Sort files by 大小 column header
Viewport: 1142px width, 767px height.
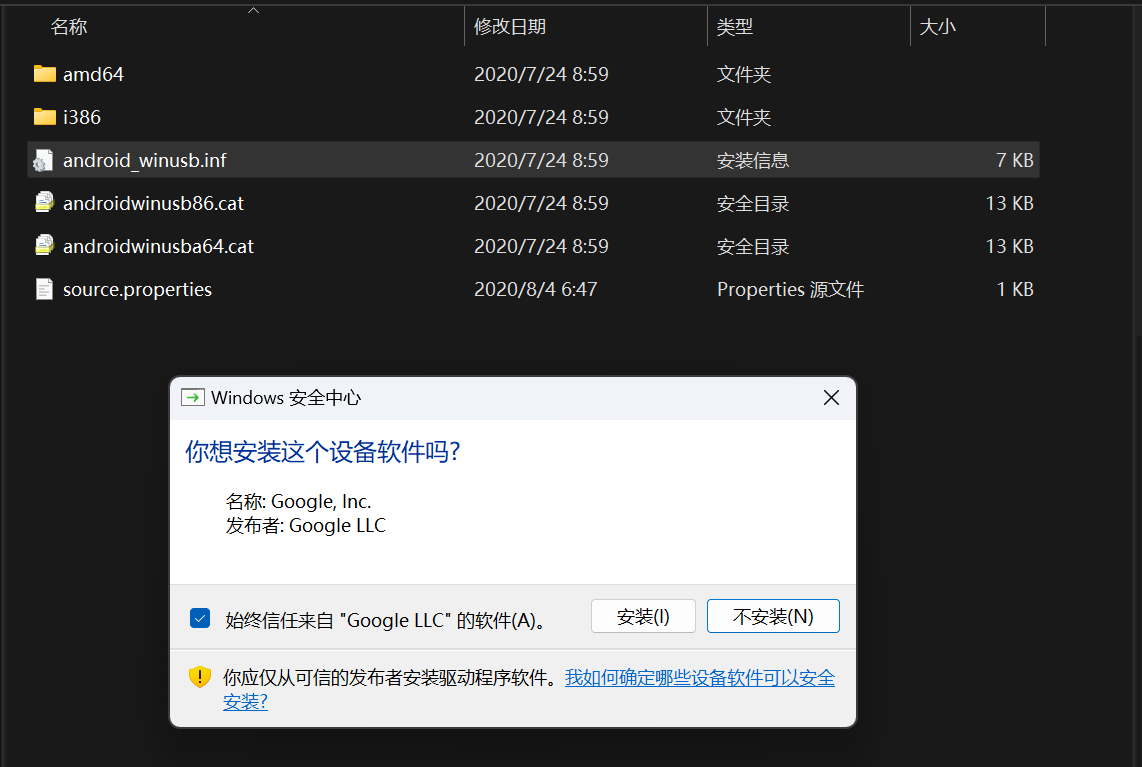937,27
